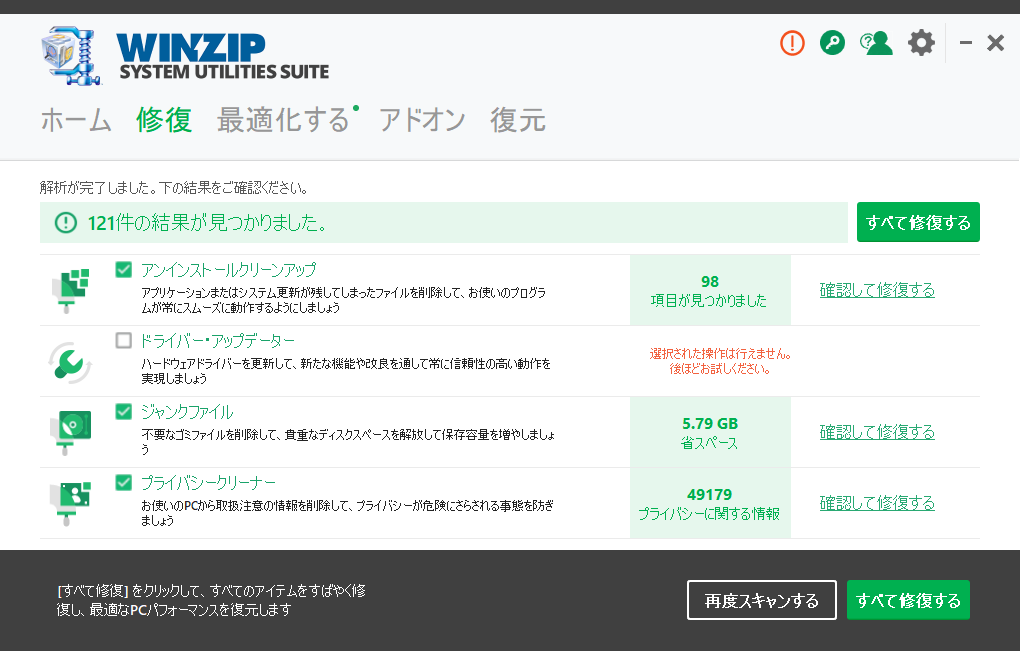Viewport: 1020px width, 651px height.
Task: Open the 最適化する tab
Action: click(284, 121)
